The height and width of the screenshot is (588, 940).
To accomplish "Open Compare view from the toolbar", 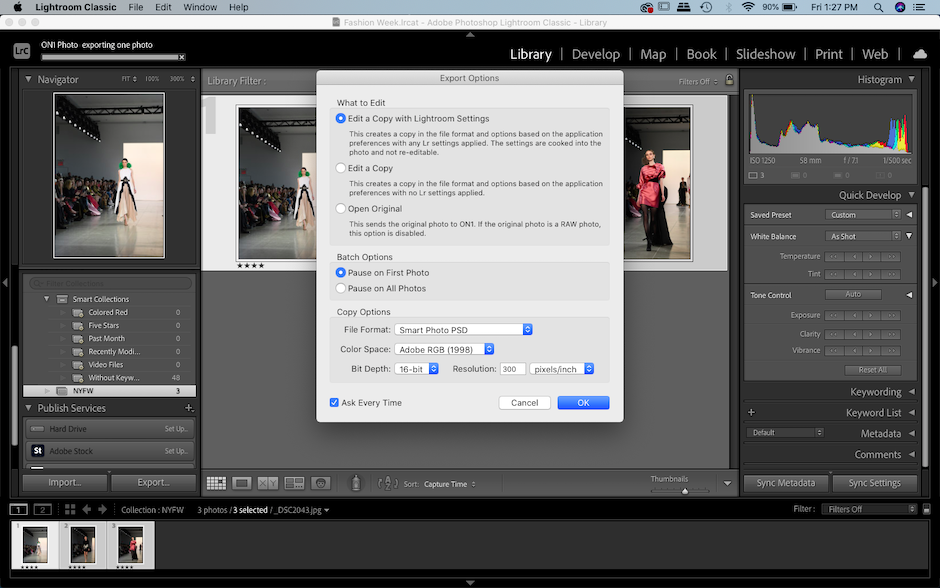I will click(267, 483).
